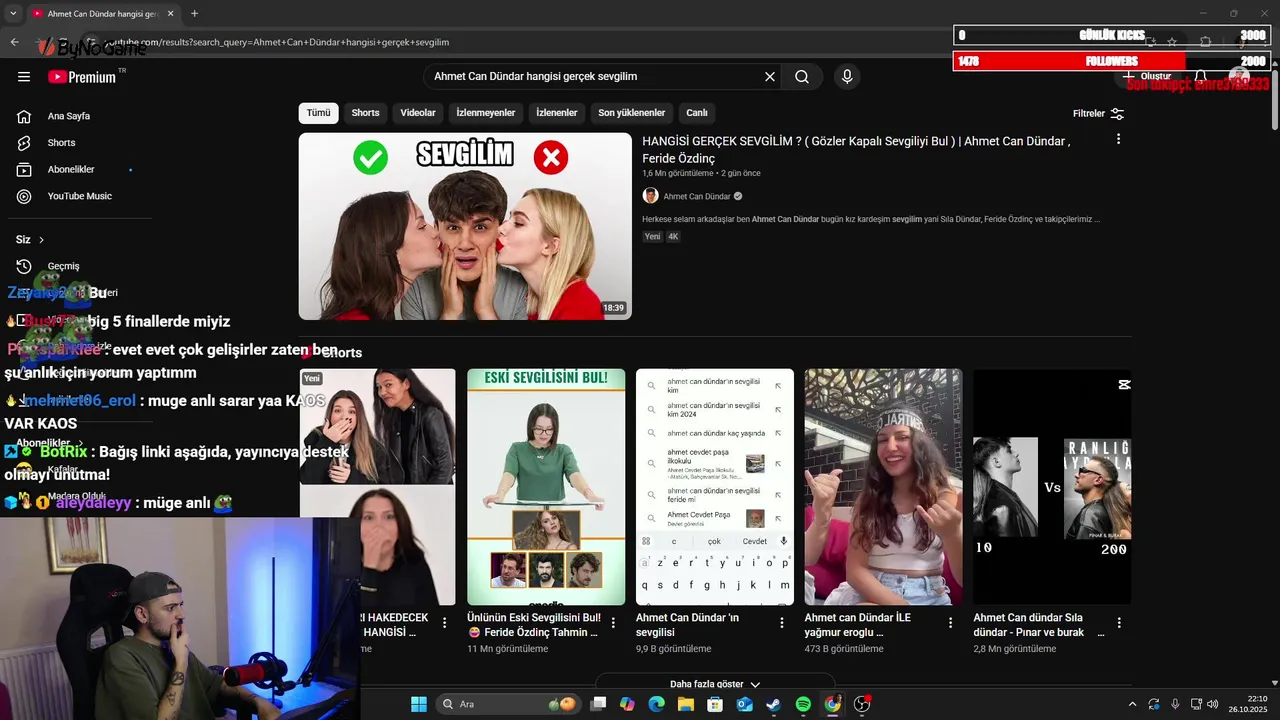Run the search with the magnifier button
The image size is (1280, 720).
802,77
